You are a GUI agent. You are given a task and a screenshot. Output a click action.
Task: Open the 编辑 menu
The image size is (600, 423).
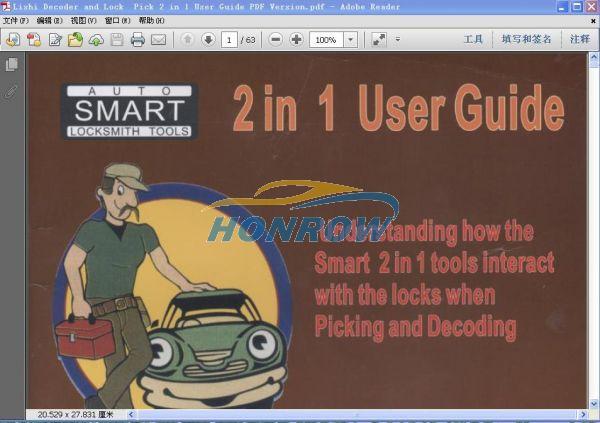pyautogui.click(x=49, y=21)
